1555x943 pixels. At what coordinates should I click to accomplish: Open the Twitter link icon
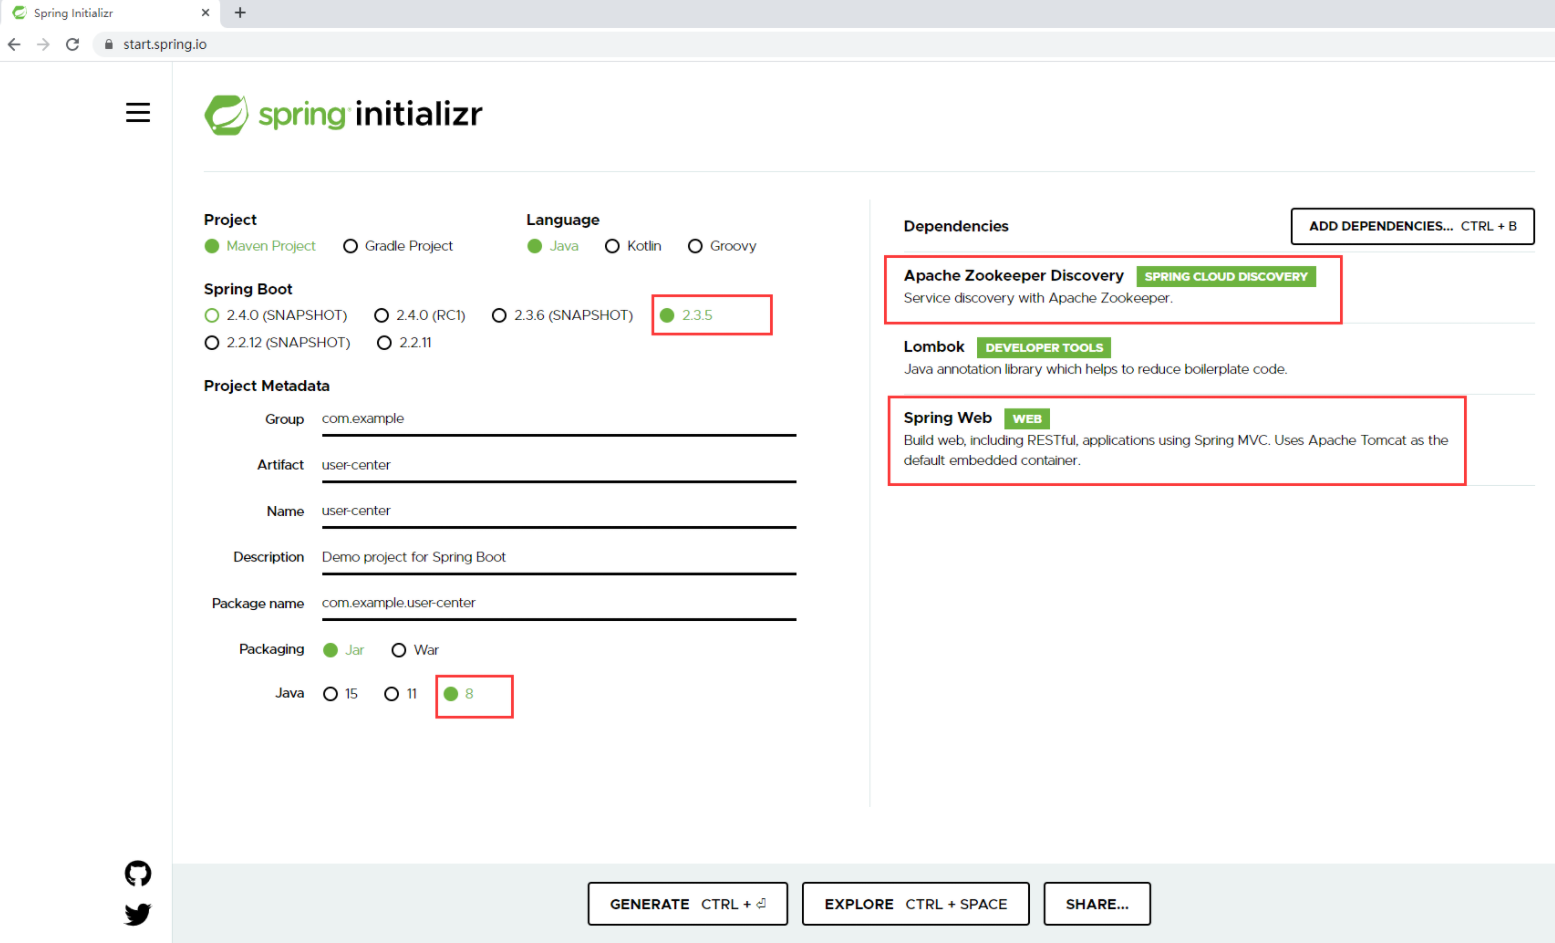click(x=138, y=914)
